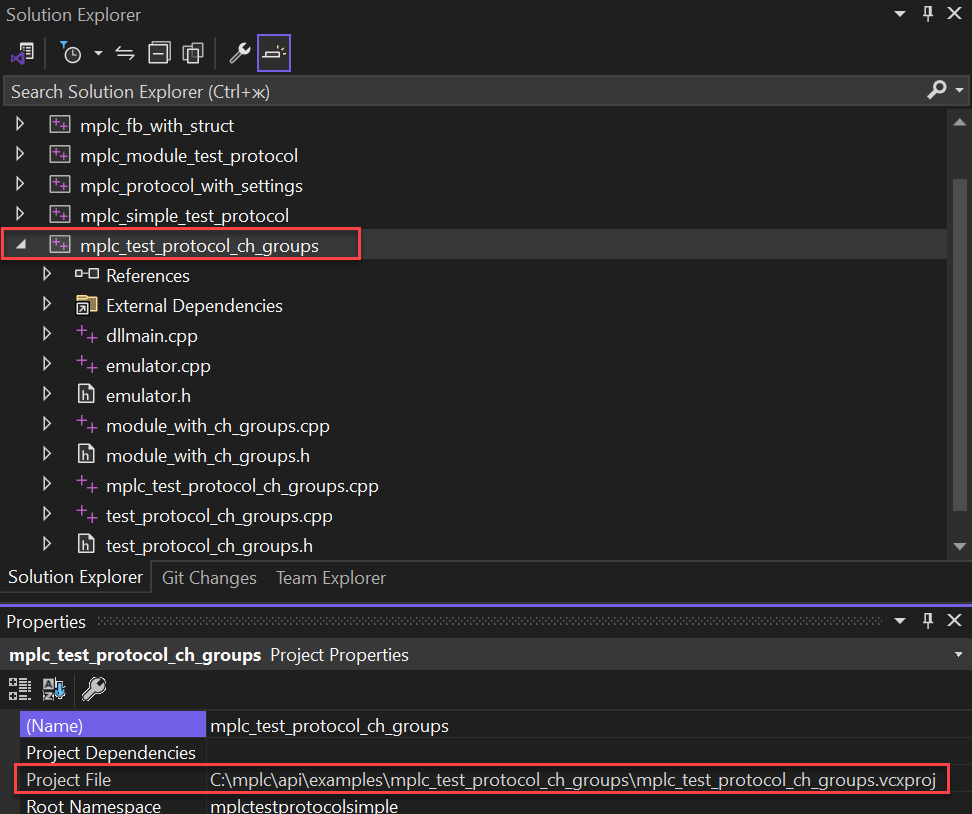
Task: Select mplc_fb_with_struct project
Action: (157, 126)
